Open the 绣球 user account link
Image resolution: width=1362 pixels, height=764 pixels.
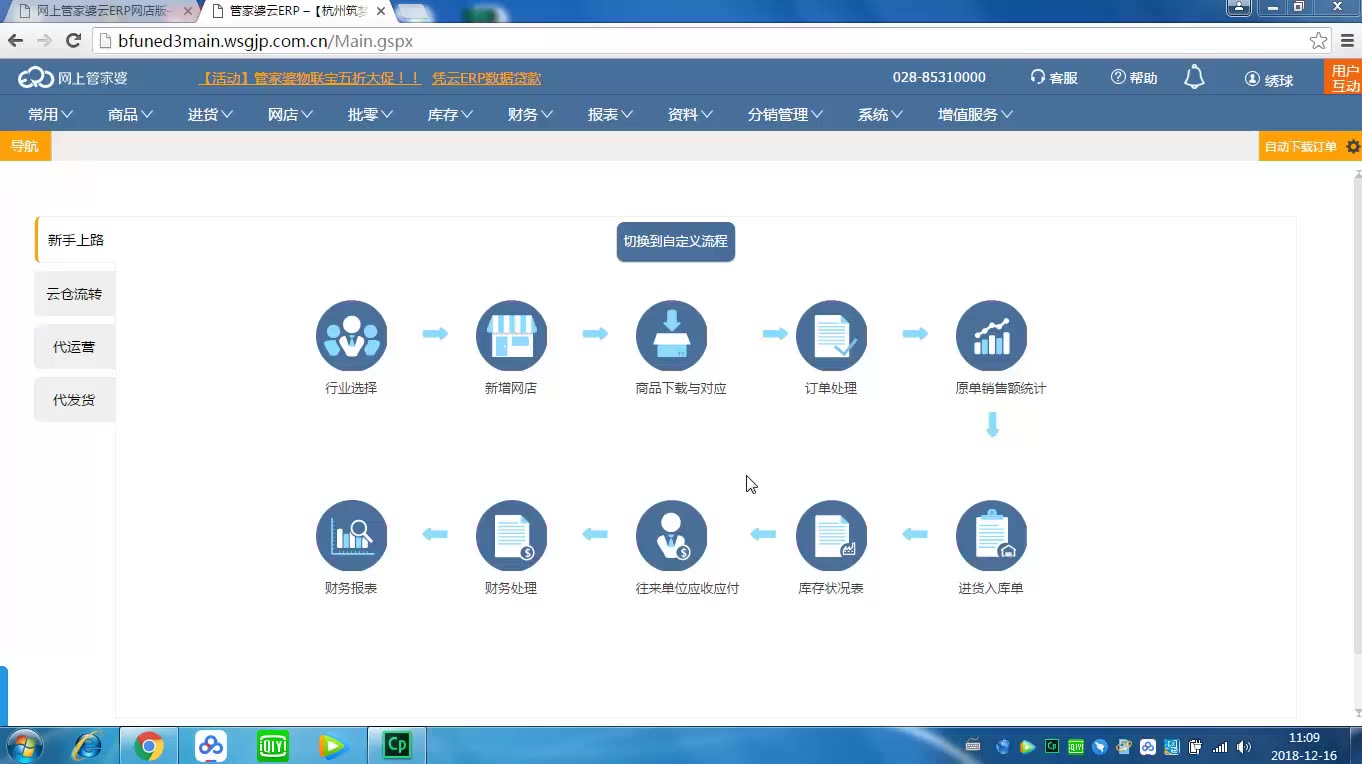(x=1269, y=79)
